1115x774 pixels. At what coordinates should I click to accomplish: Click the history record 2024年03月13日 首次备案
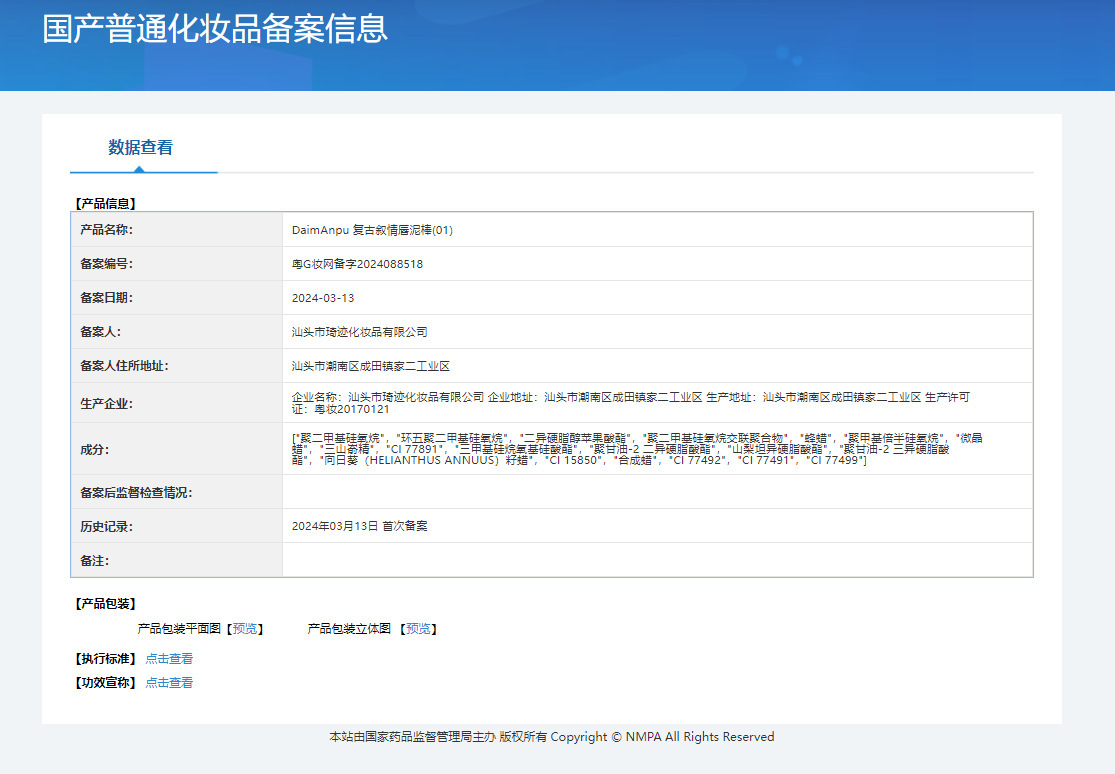pos(360,526)
